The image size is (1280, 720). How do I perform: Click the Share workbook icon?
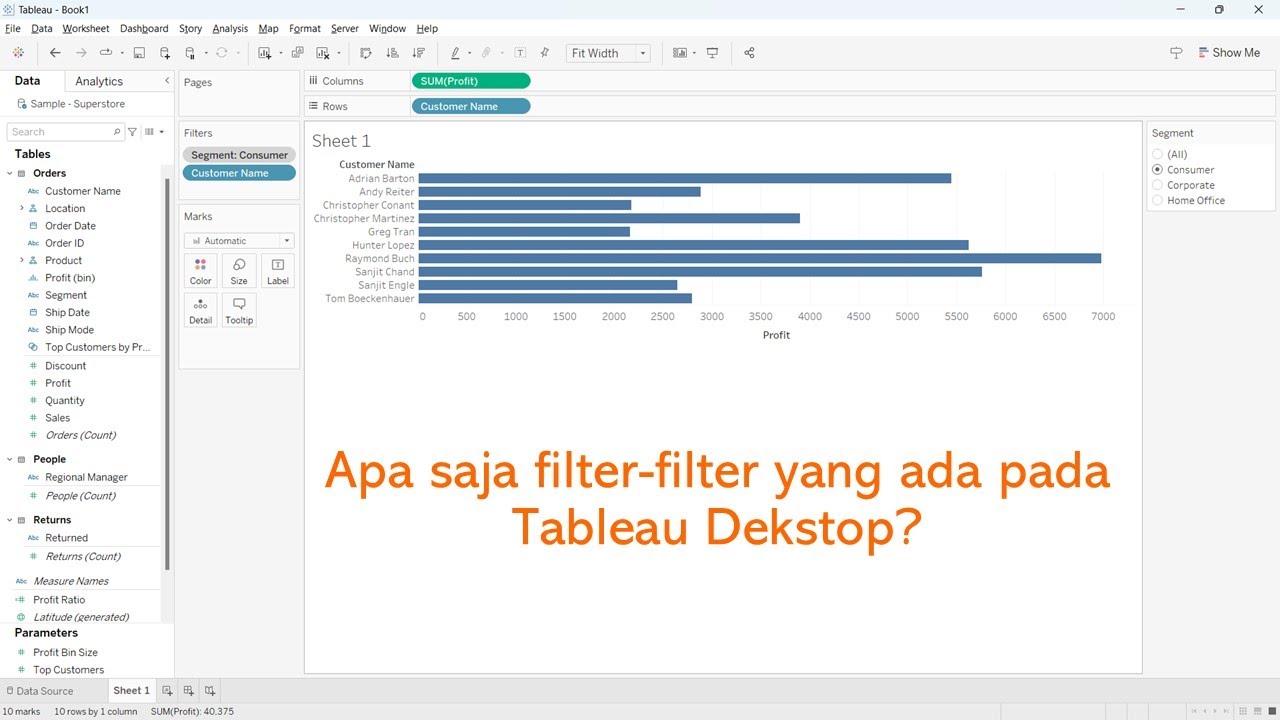[x=749, y=53]
